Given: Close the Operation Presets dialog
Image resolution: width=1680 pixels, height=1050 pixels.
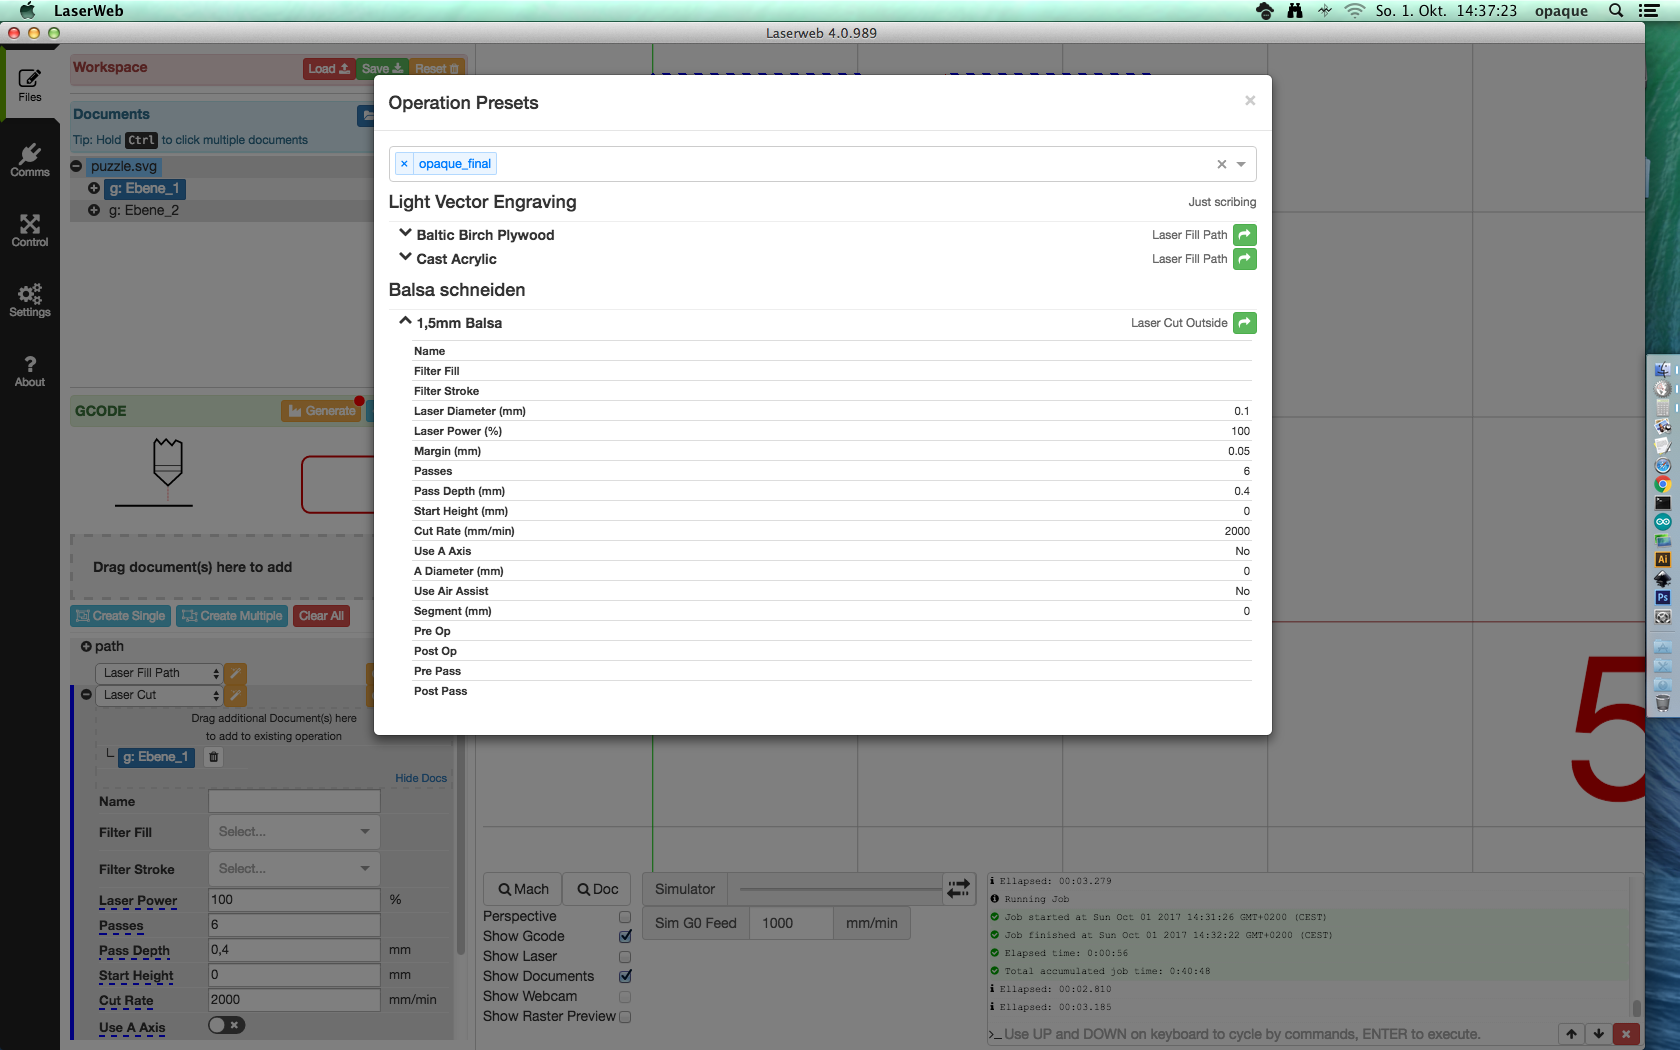Looking at the screenshot, I should click(x=1250, y=100).
